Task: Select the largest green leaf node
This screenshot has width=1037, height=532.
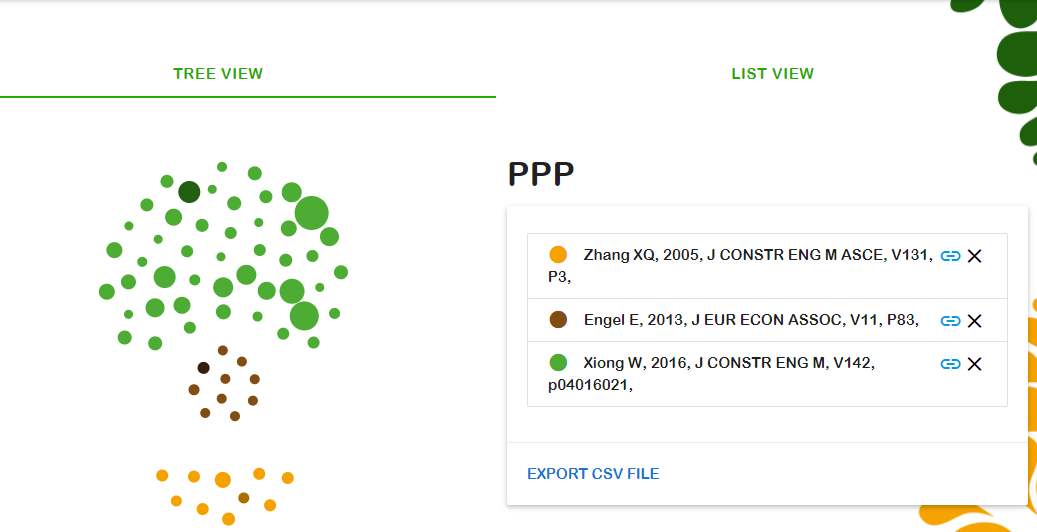Action: (x=312, y=213)
